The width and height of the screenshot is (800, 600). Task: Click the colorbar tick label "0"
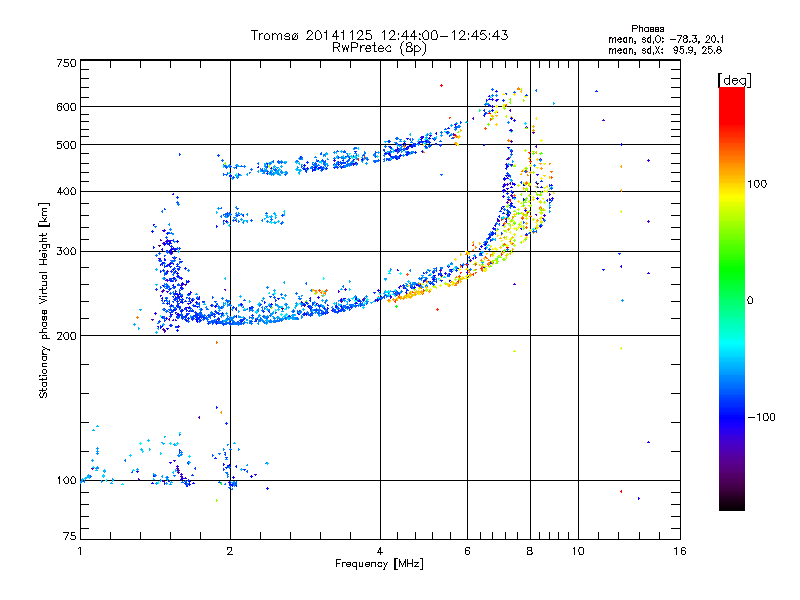(x=750, y=301)
